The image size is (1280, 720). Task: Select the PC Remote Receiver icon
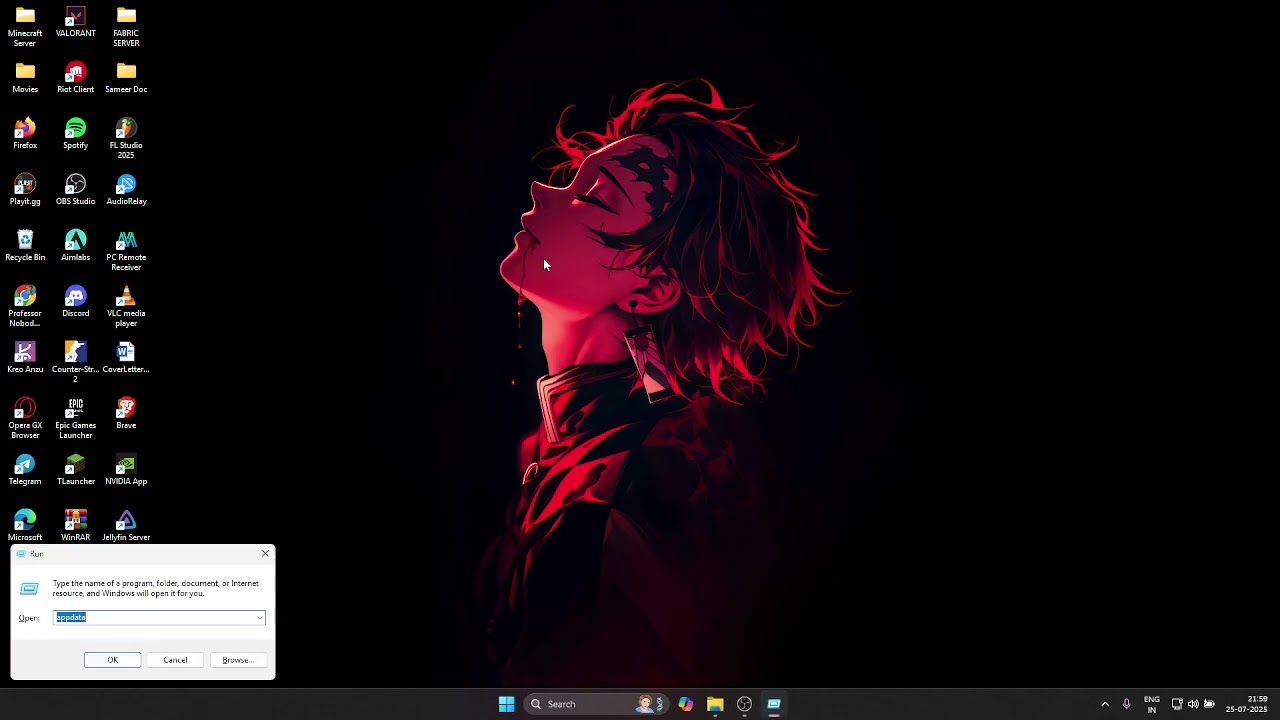click(126, 250)
